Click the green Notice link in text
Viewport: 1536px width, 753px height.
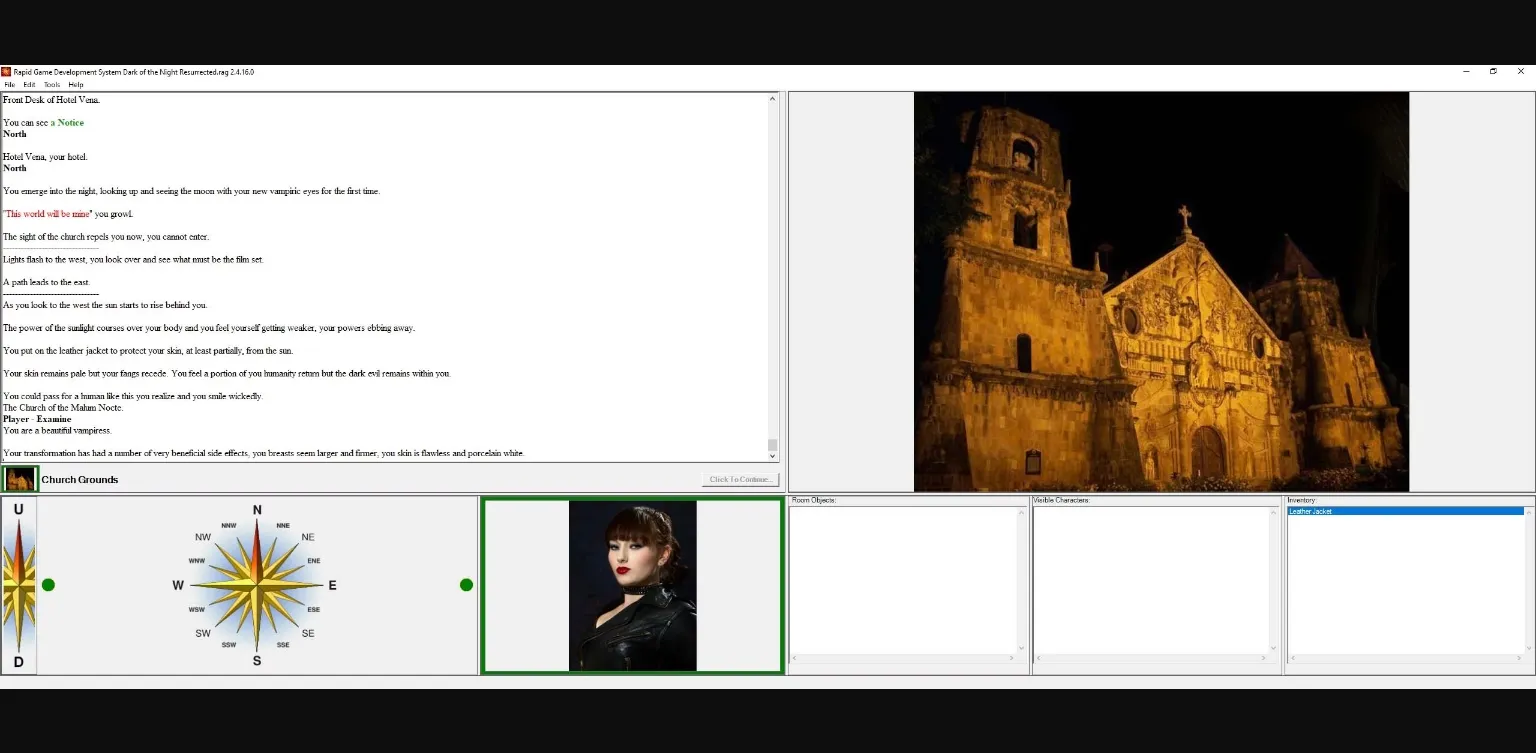(70, 123)
